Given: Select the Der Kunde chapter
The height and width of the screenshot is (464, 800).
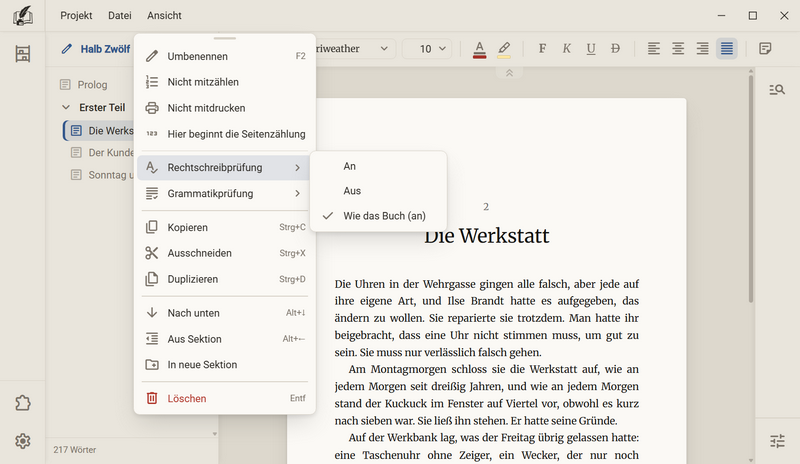Looking at the screenshot, I should point(102,153).
